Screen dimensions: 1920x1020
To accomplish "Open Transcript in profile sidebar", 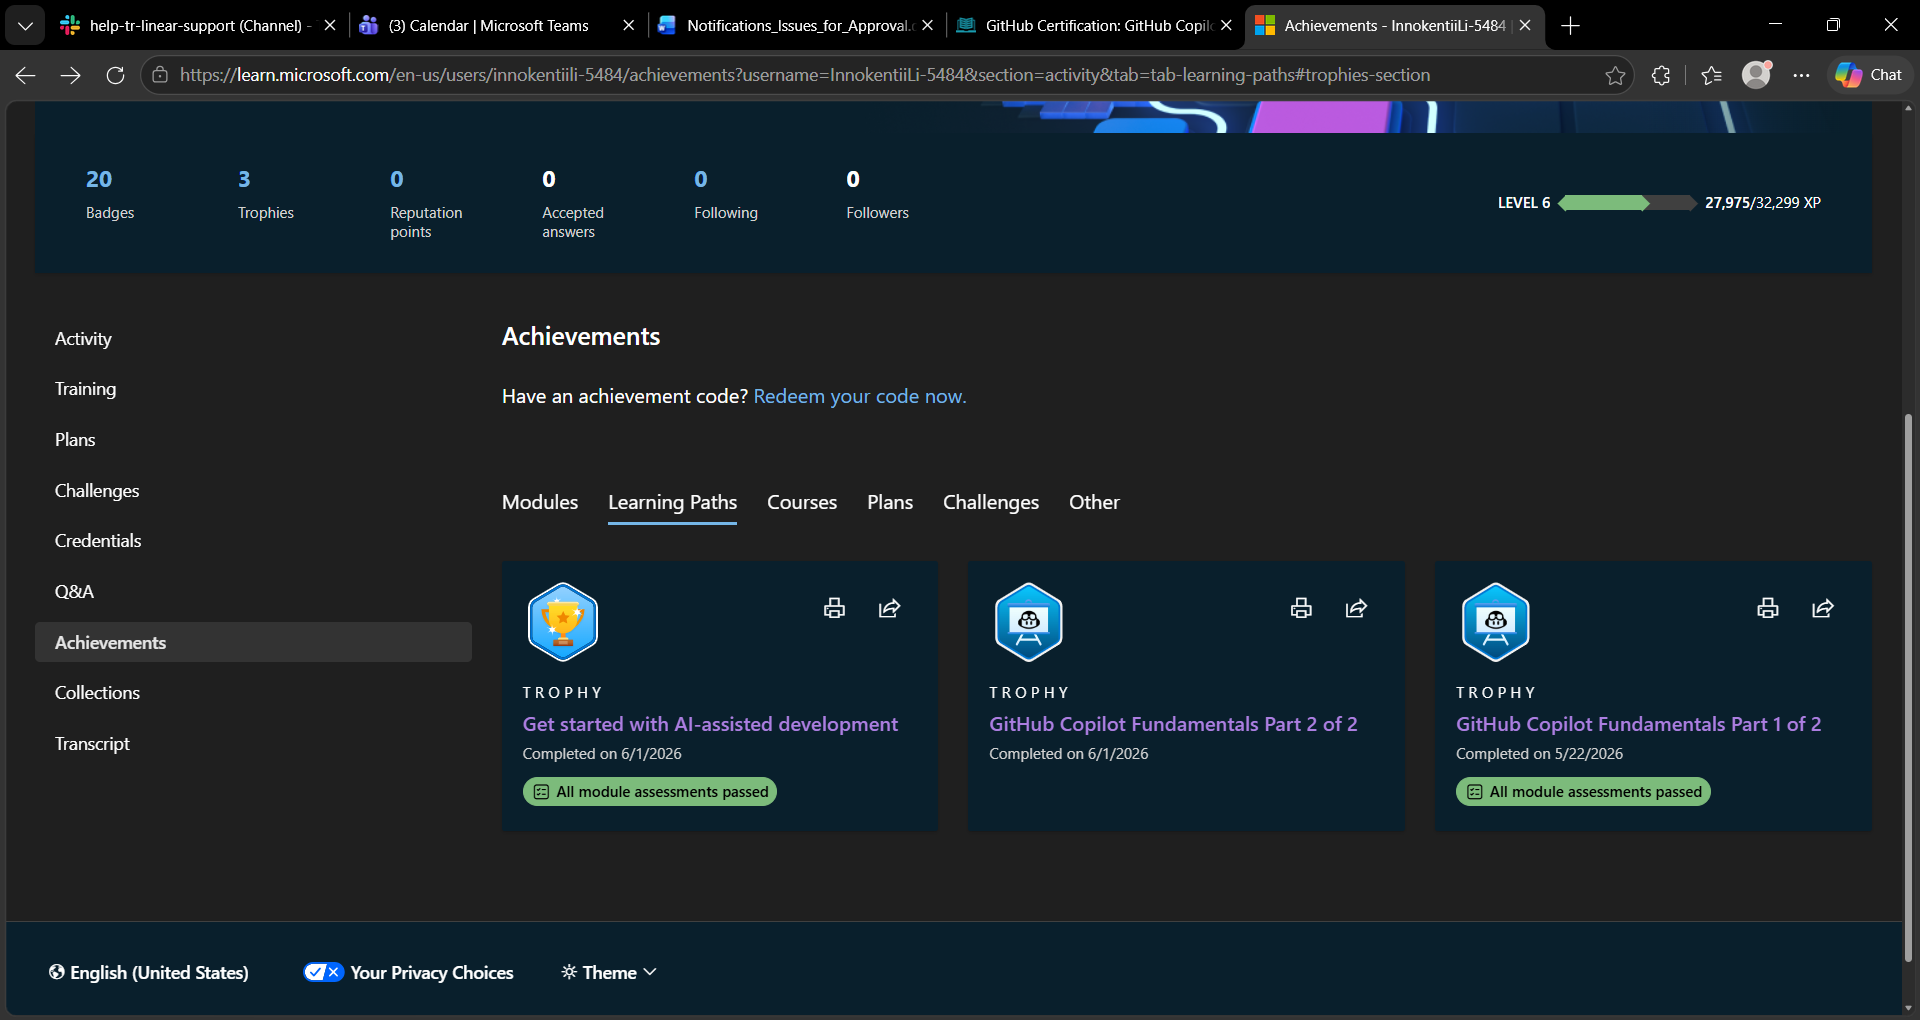I will coord(253,744).
